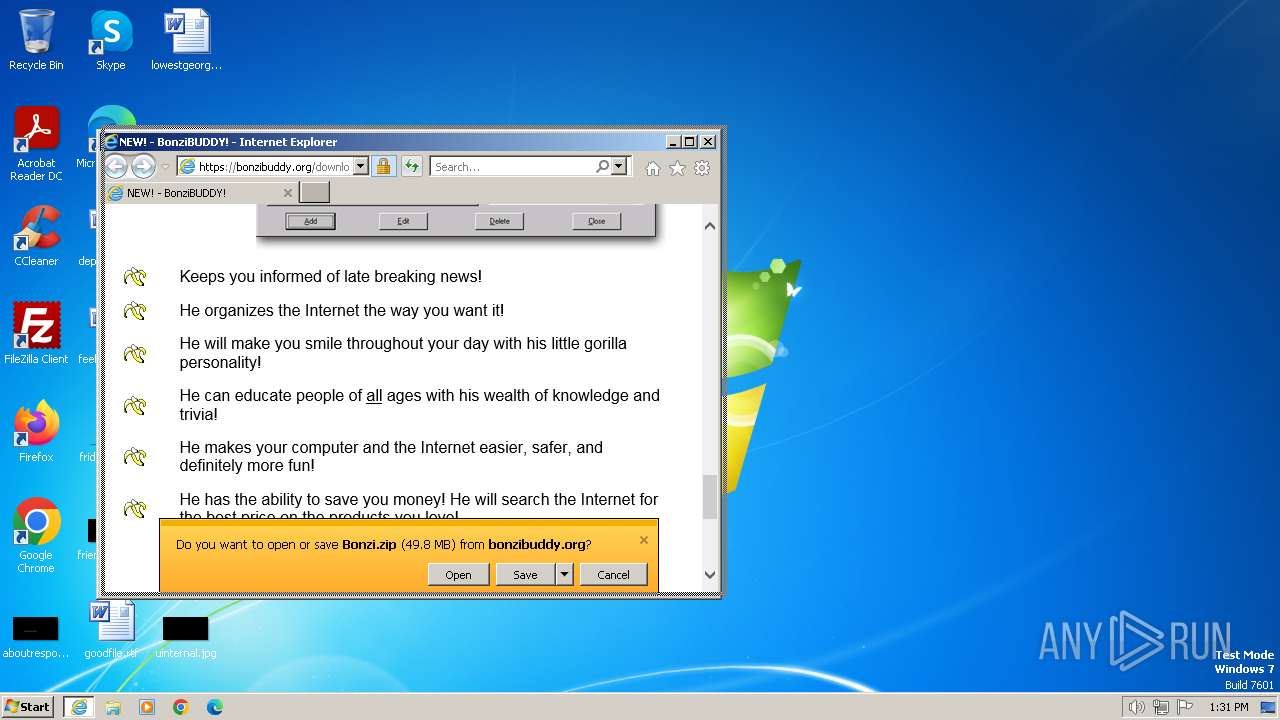Open FileZilla Client shortcut
1280x720 pixels.
(36, 333)
